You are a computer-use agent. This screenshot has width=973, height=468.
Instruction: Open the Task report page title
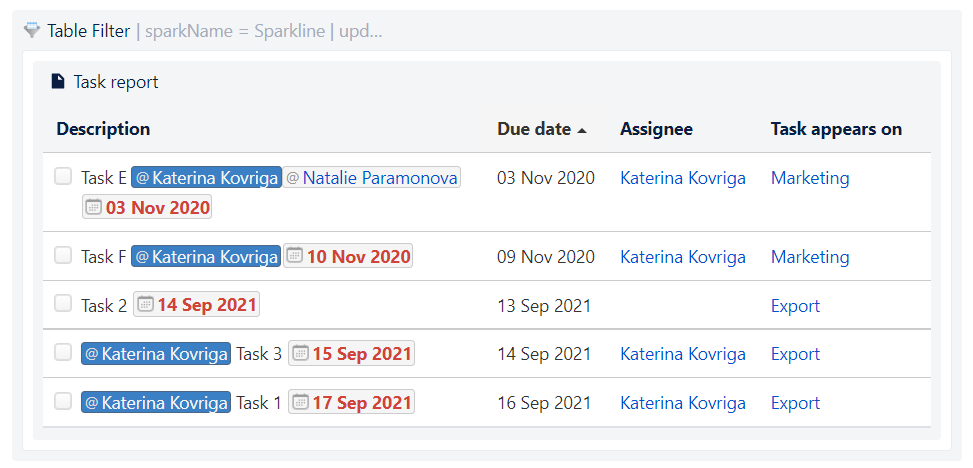pos(116,82)
